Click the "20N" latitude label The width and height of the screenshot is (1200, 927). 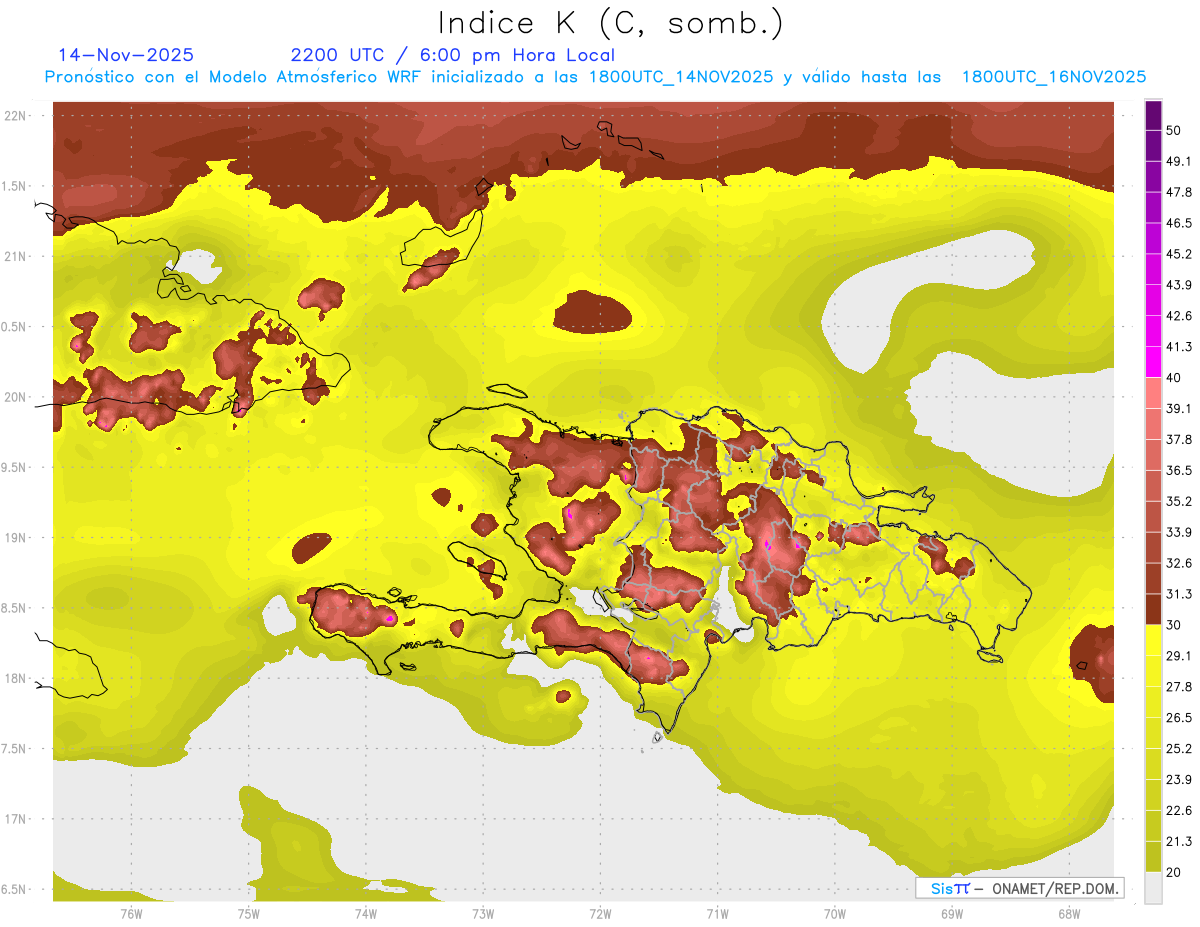coord(16,397)
